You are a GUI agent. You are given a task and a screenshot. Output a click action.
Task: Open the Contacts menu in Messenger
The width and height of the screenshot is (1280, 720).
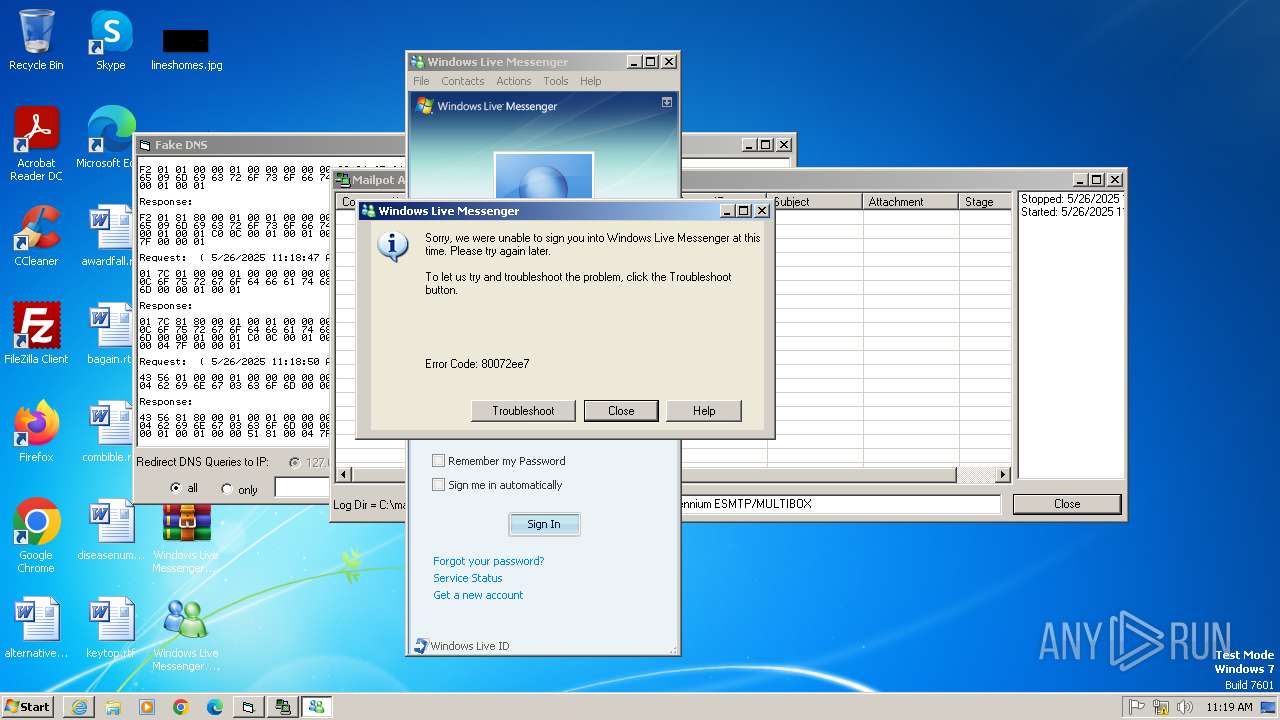(x=462, y=81)
